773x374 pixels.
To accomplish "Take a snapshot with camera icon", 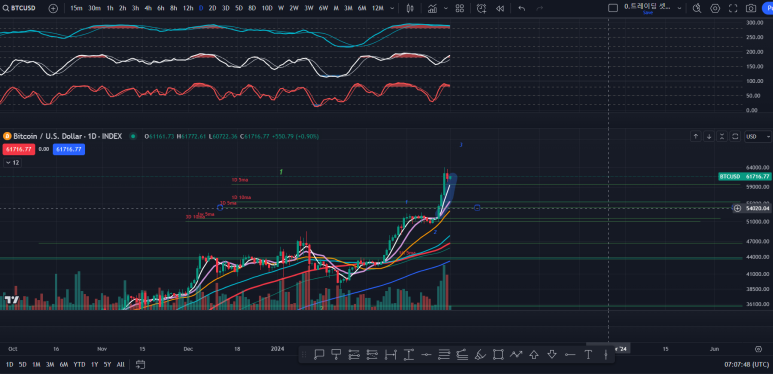I will pyautogui.click(x=751, y=8).
